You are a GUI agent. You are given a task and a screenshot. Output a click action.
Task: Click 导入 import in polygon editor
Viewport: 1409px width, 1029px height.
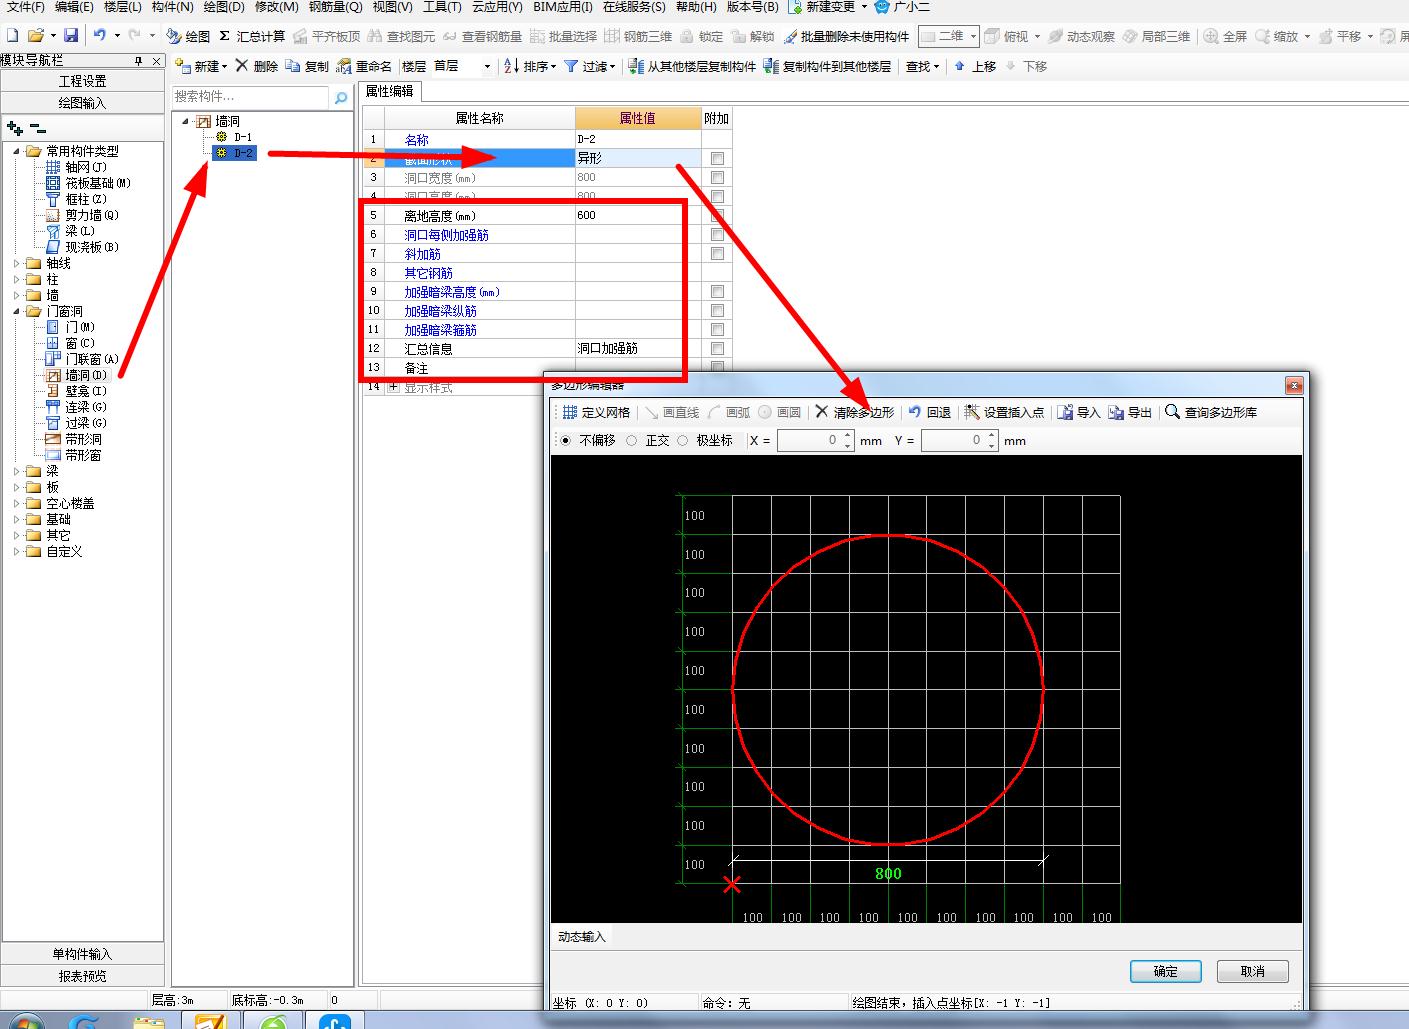tap(1079, 412)
